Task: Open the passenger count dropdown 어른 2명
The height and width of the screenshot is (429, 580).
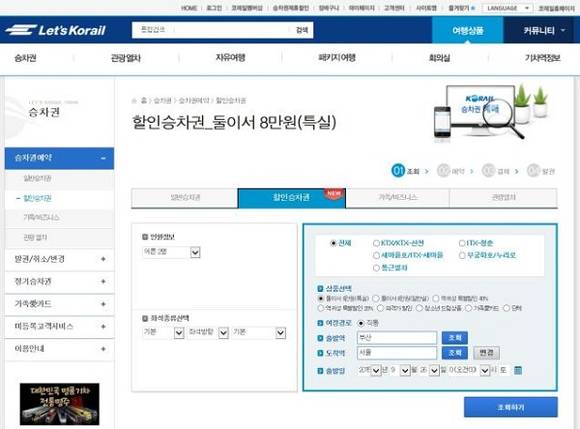Action: point(171,252)
